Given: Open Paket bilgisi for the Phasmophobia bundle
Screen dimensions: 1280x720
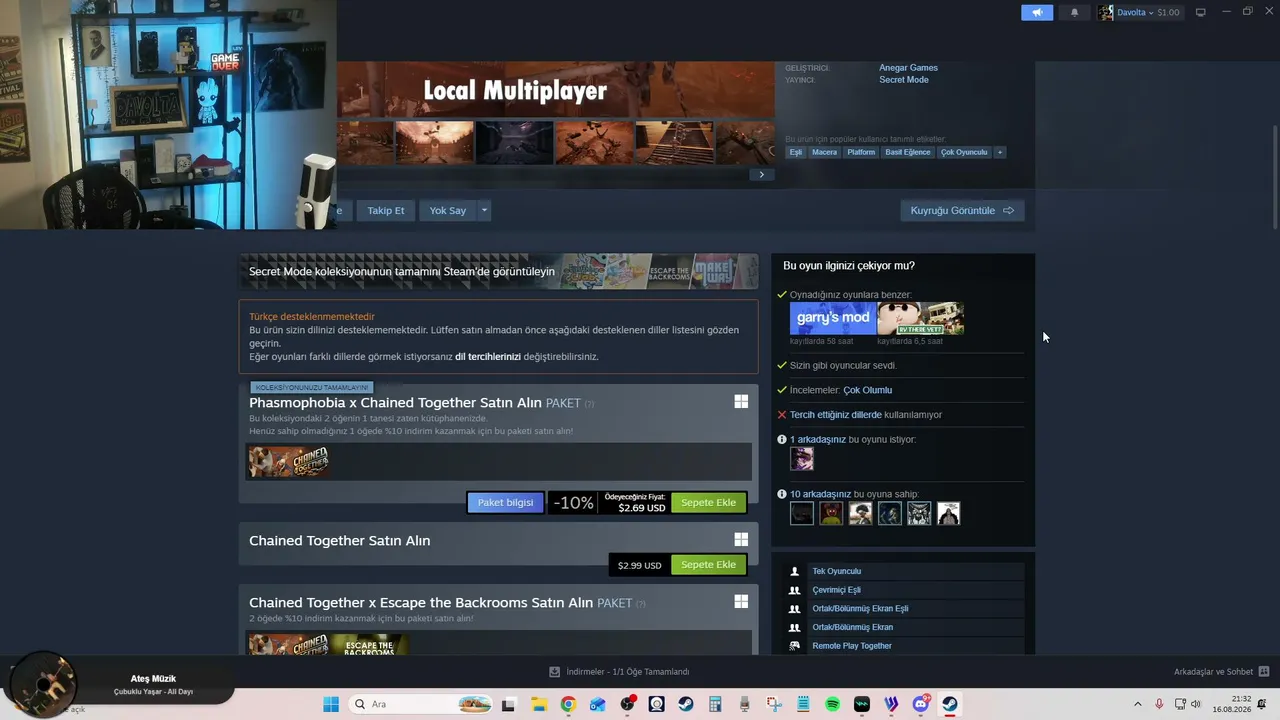Looking at the screenshot, I should coord(505,502).
